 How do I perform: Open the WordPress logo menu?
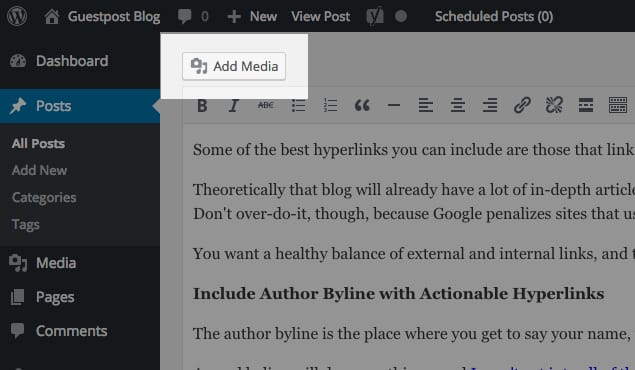(17, 16)
